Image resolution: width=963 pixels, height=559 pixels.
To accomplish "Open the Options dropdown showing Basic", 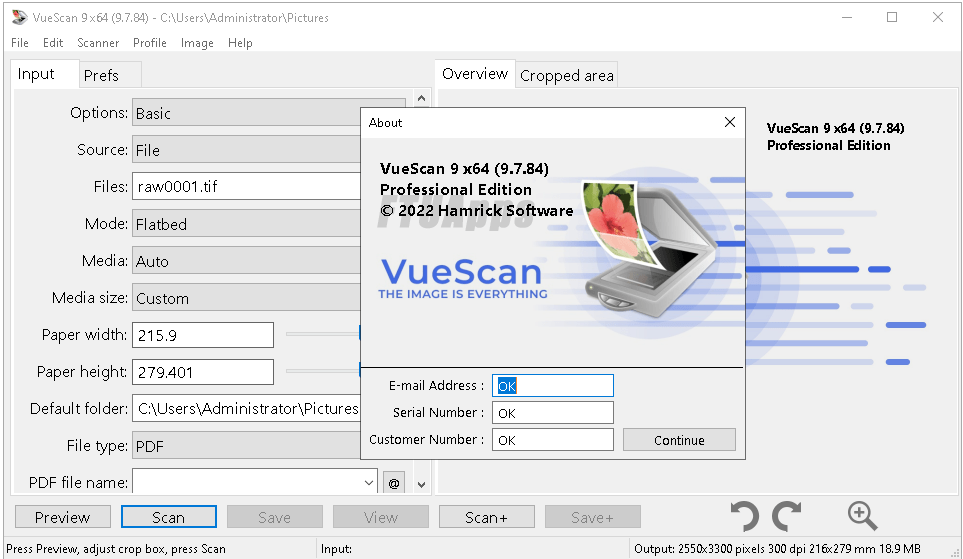I will click(x=247, y=113).
